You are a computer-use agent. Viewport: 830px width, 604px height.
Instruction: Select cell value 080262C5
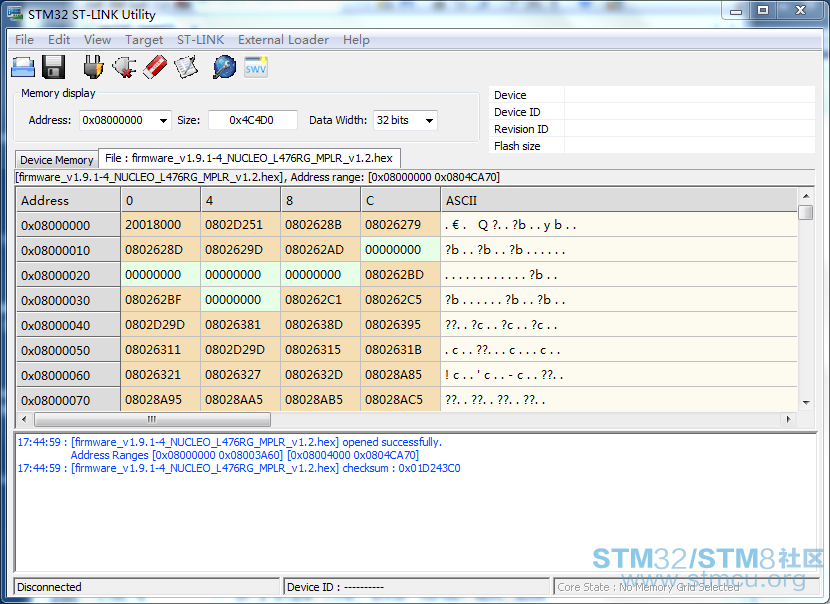(x=401, y=300)
